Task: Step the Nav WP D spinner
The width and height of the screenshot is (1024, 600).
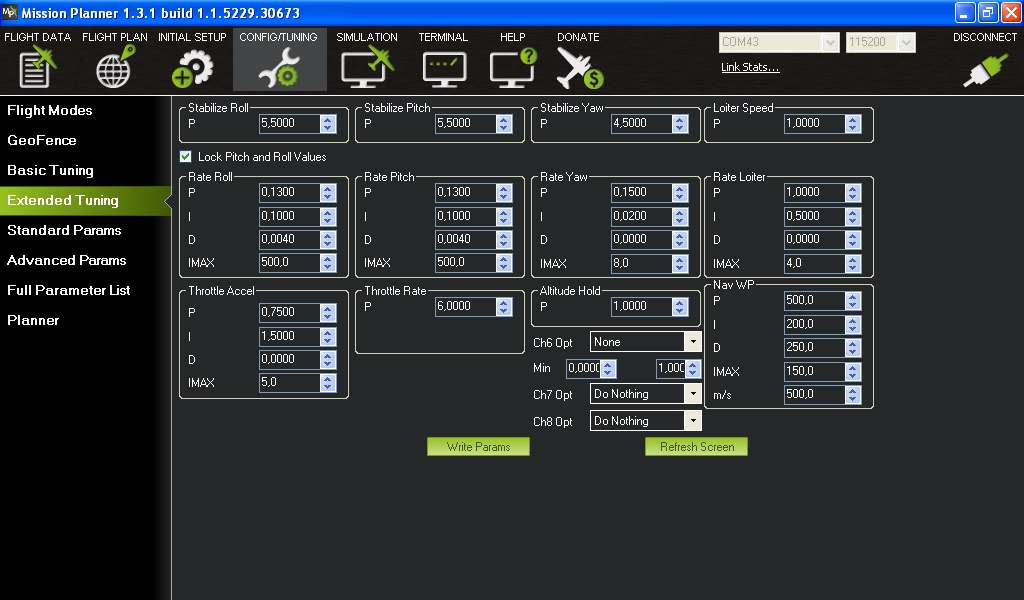Action: (x=852, y=348)
